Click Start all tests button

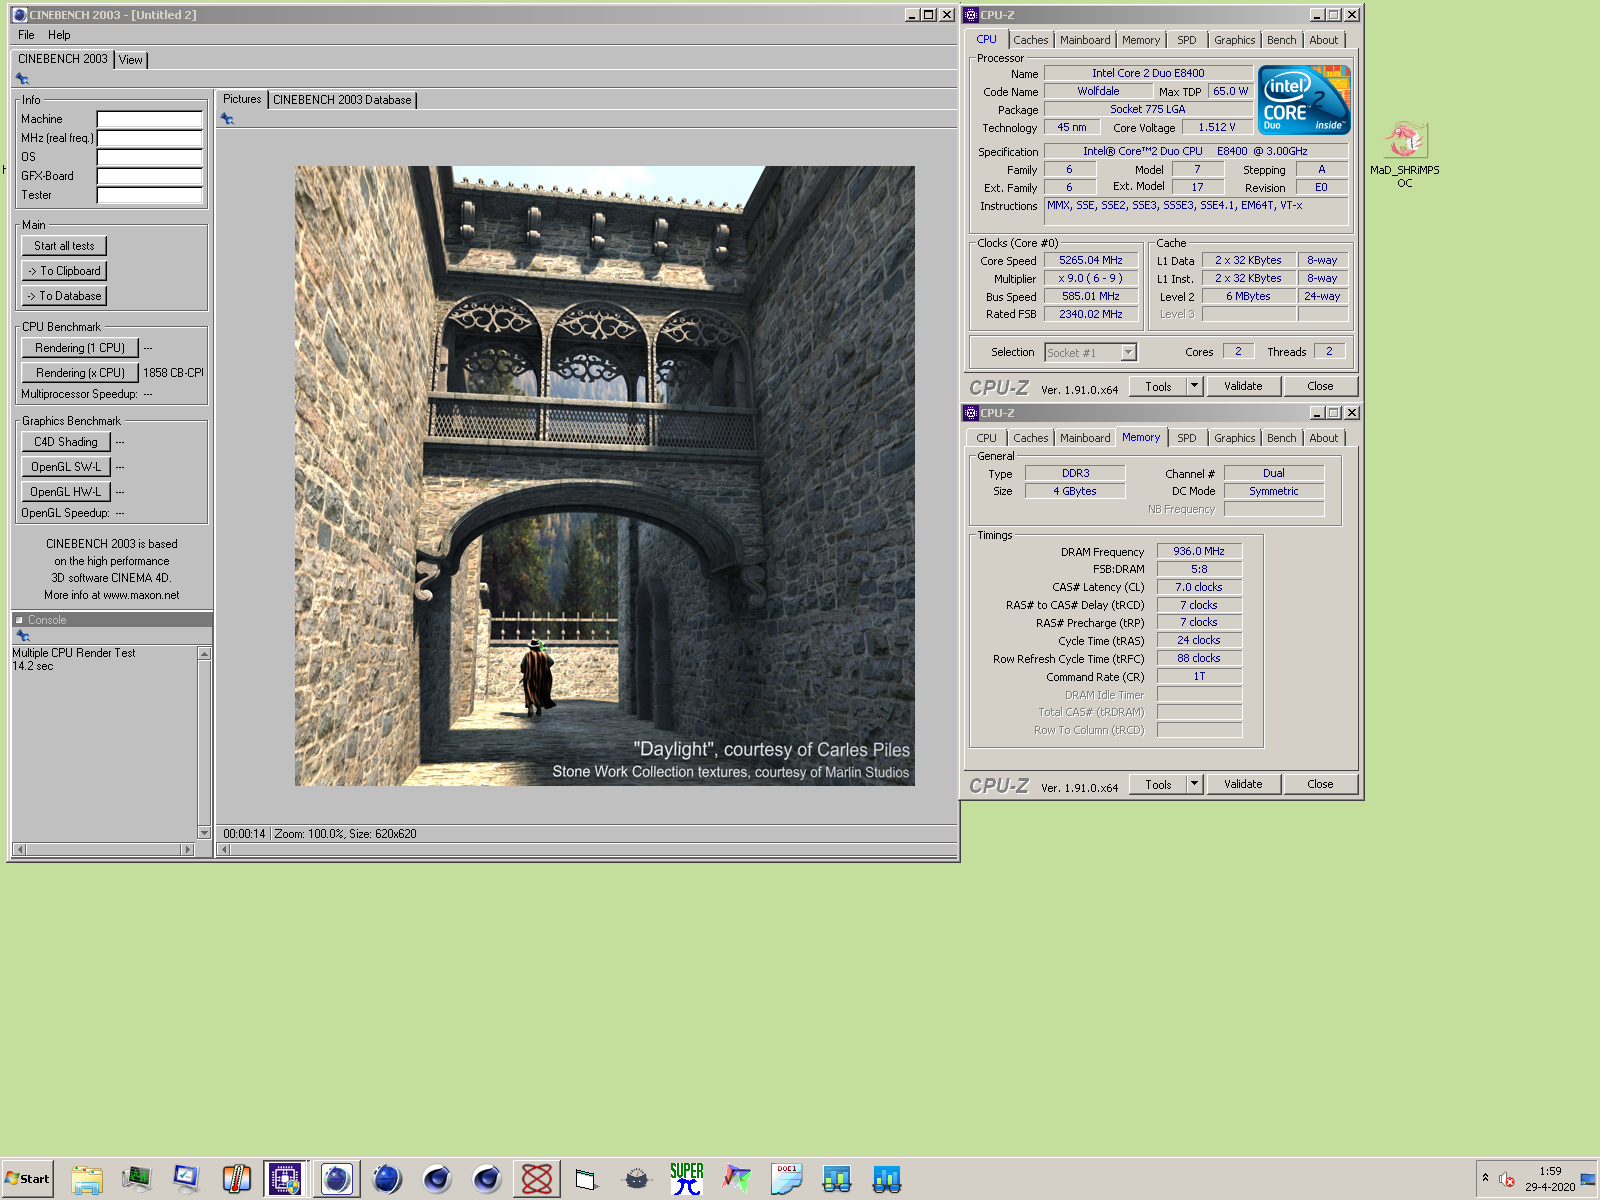(x=64, y=246)
